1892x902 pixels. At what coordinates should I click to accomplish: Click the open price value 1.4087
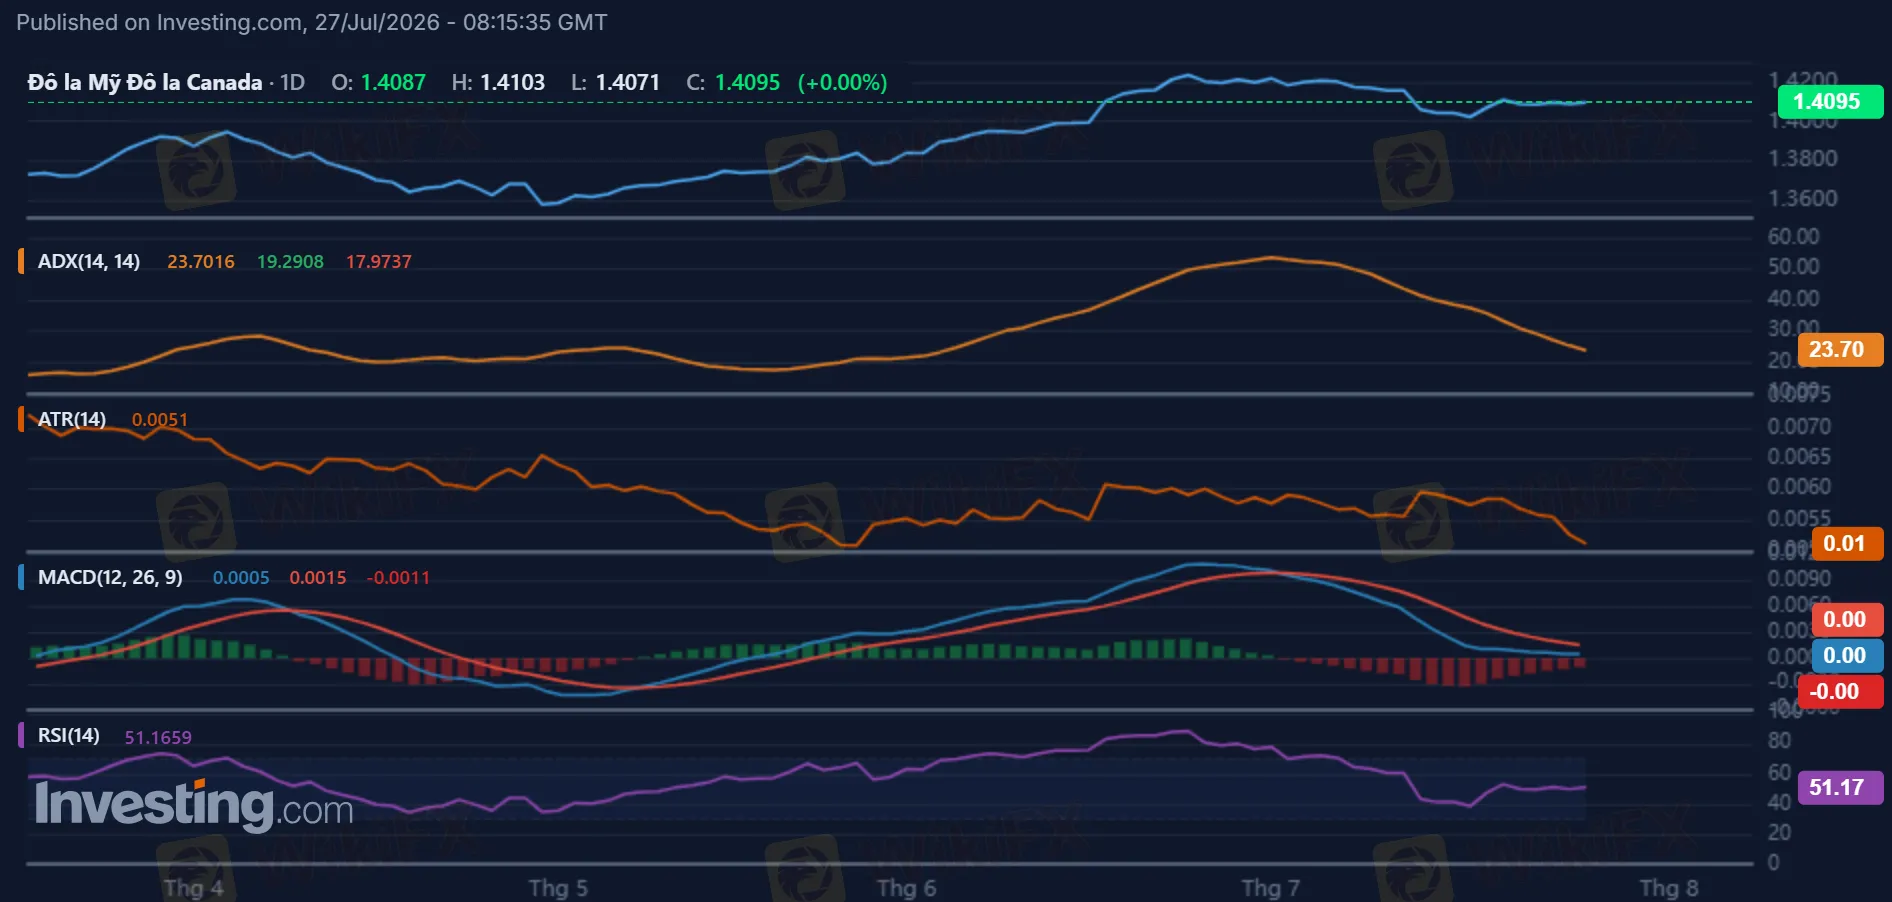[x=393, y=82]
